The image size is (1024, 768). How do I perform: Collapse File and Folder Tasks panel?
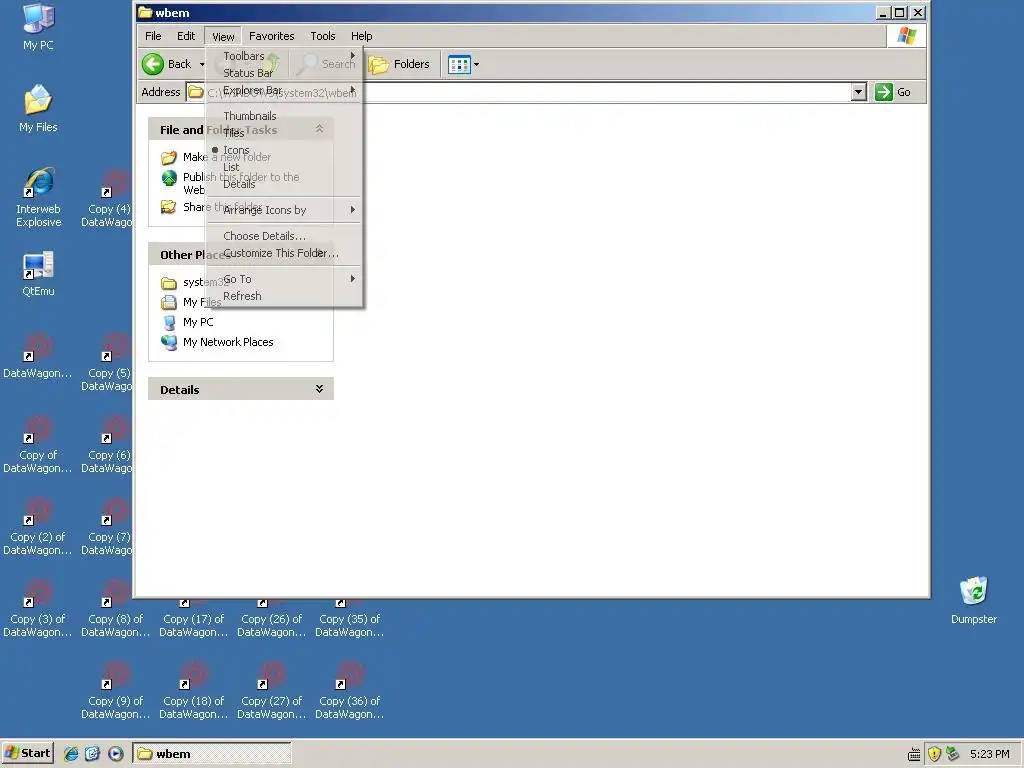(319, 129)
